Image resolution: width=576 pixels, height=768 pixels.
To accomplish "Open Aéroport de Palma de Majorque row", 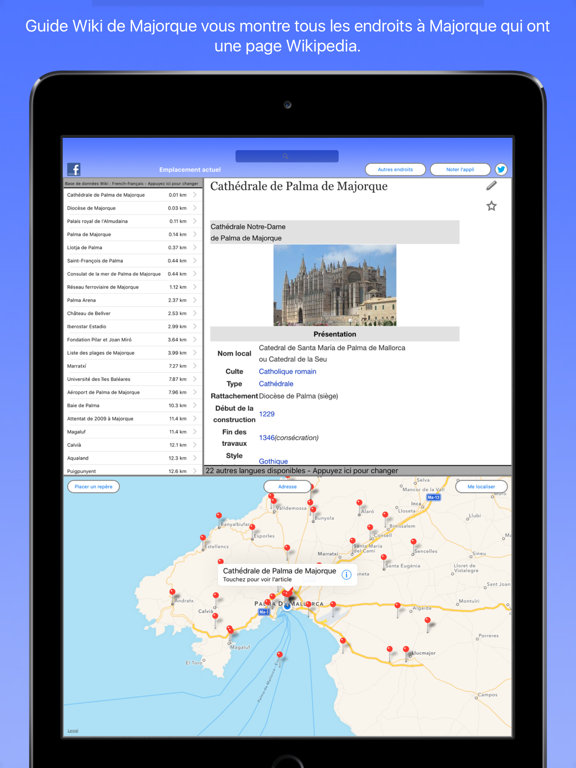I will 133,392.
